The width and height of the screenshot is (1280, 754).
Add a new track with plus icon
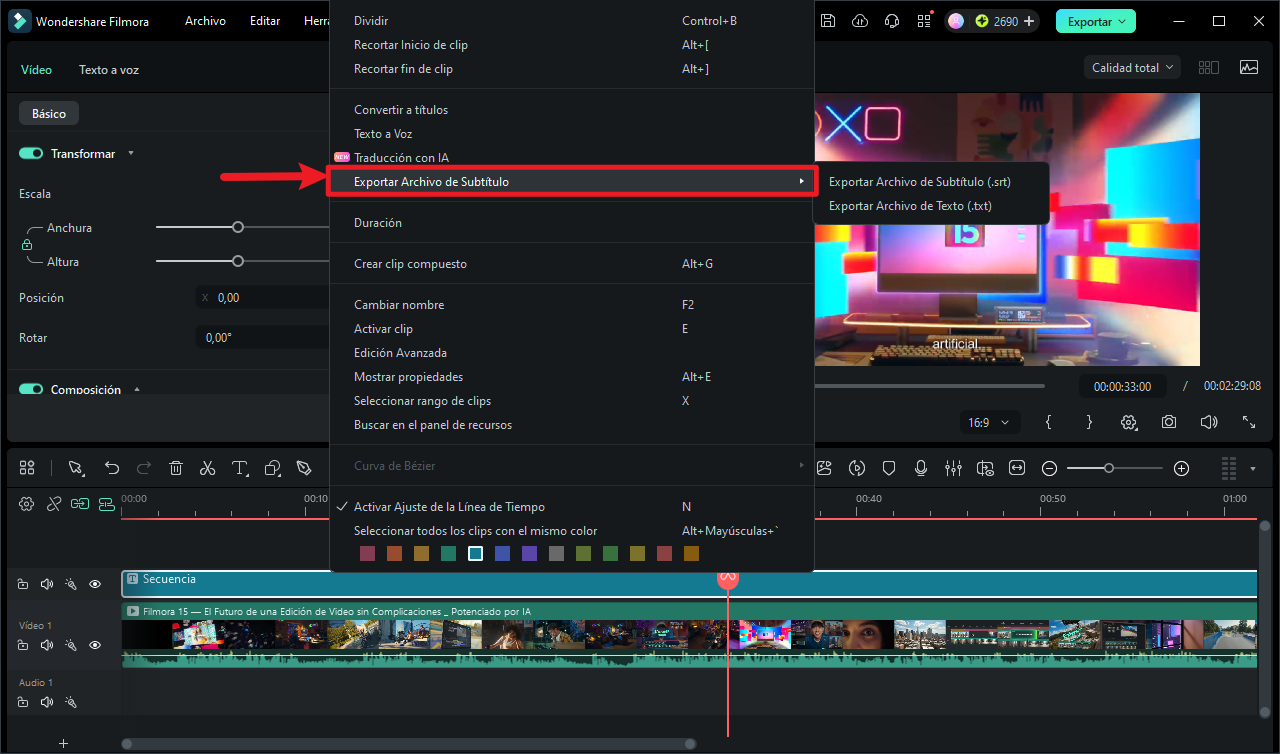click(63, 743)
